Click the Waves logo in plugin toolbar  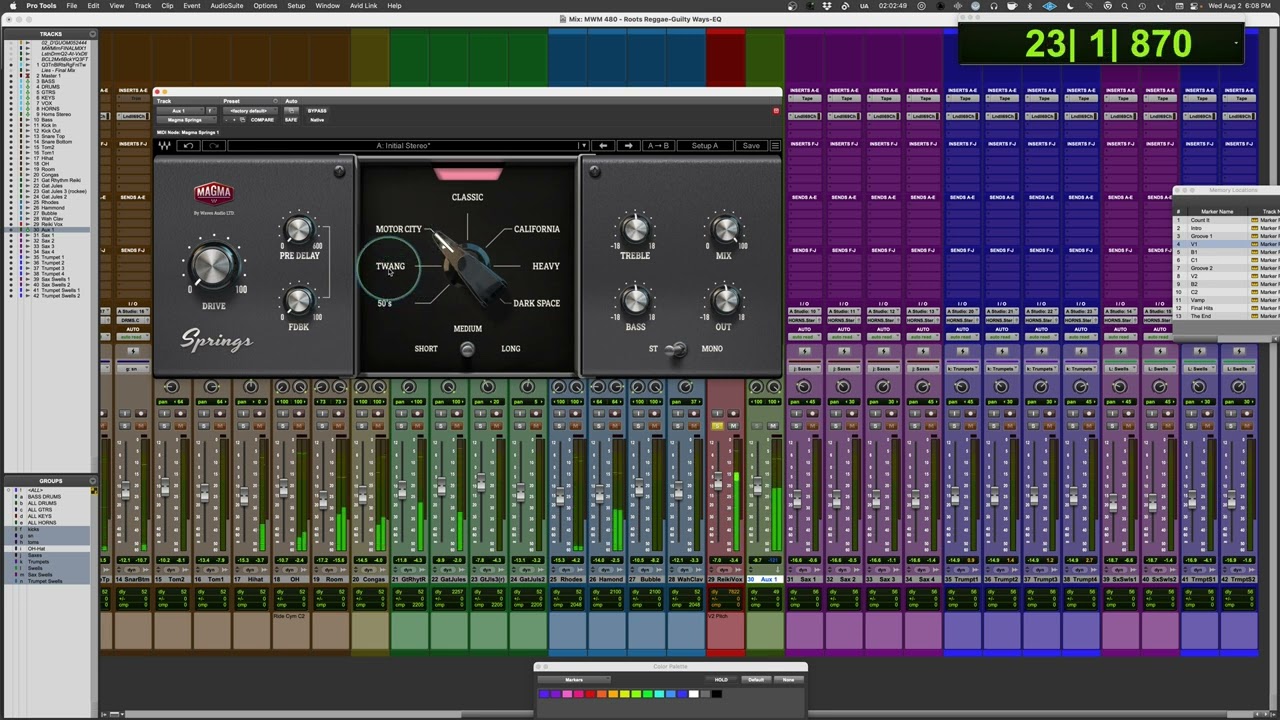(164, 146)
